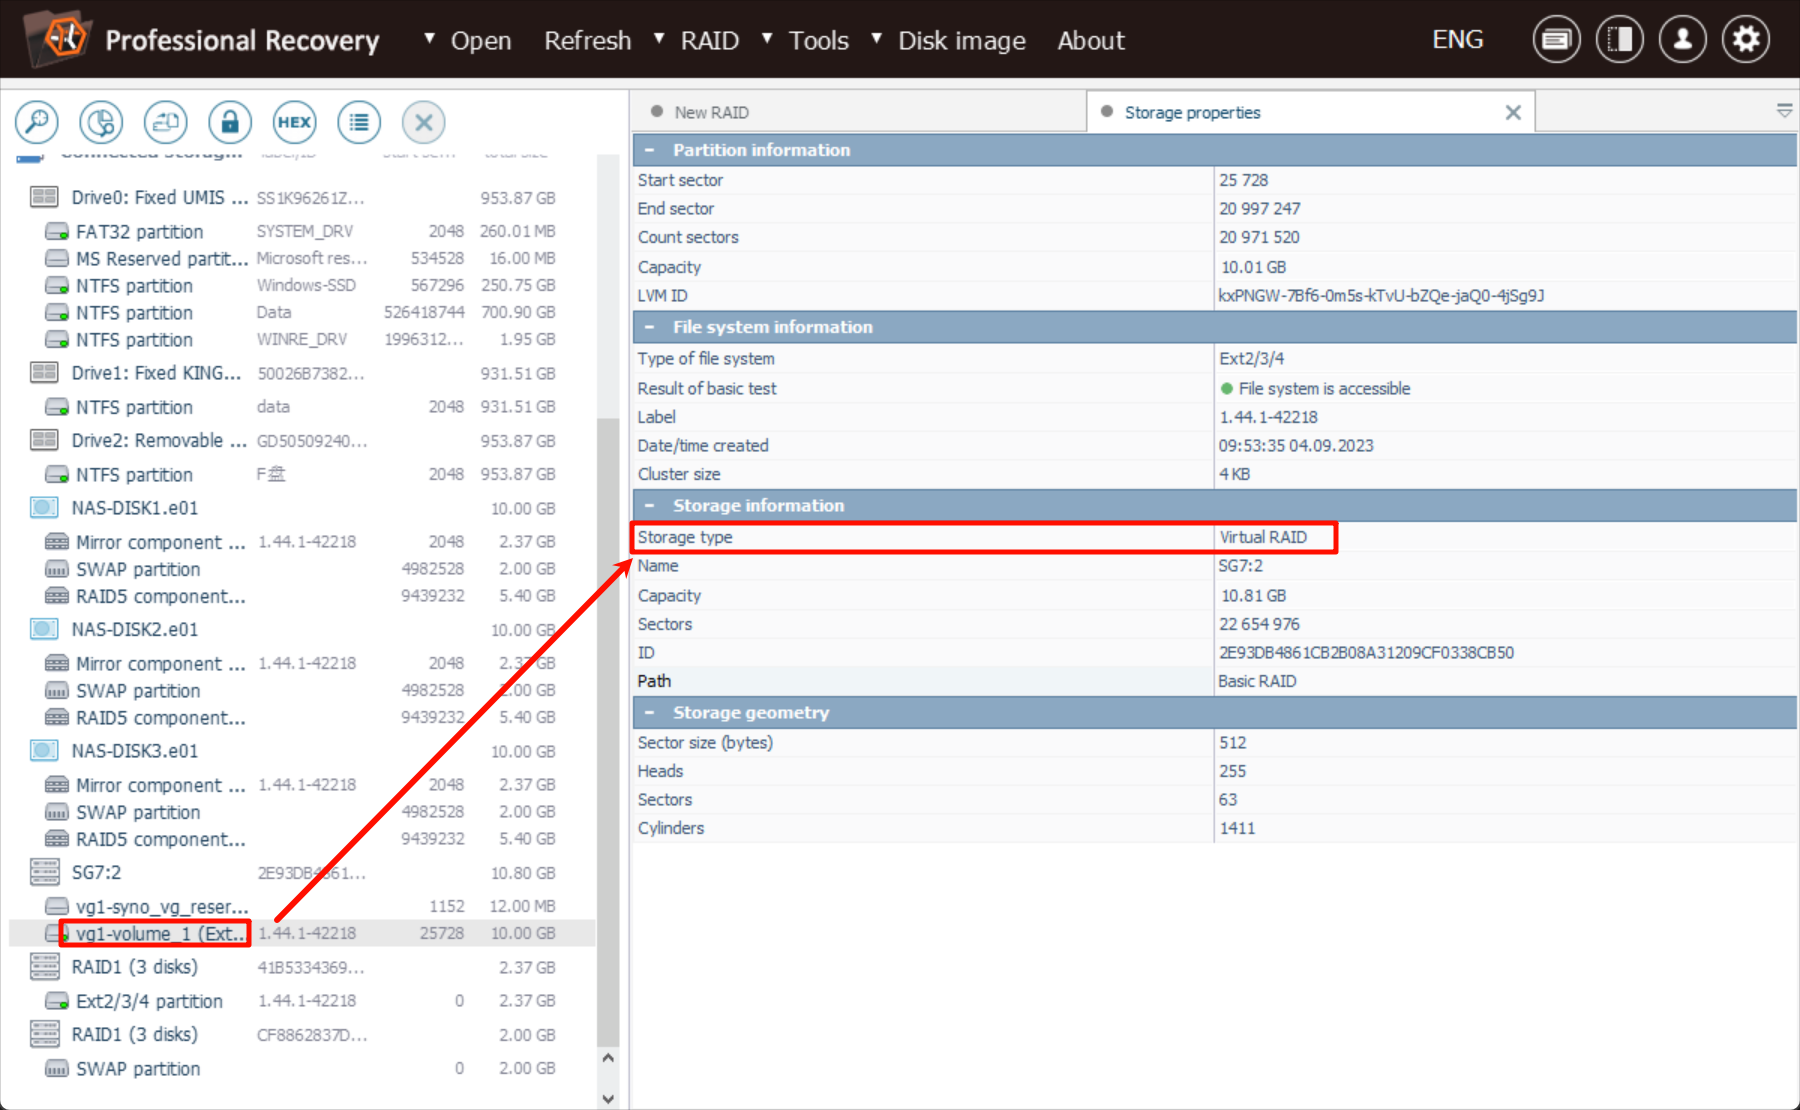The image size is (1800, 1110).
Task: Switch to the New RAID tab
Action: (x=711, y=113)
